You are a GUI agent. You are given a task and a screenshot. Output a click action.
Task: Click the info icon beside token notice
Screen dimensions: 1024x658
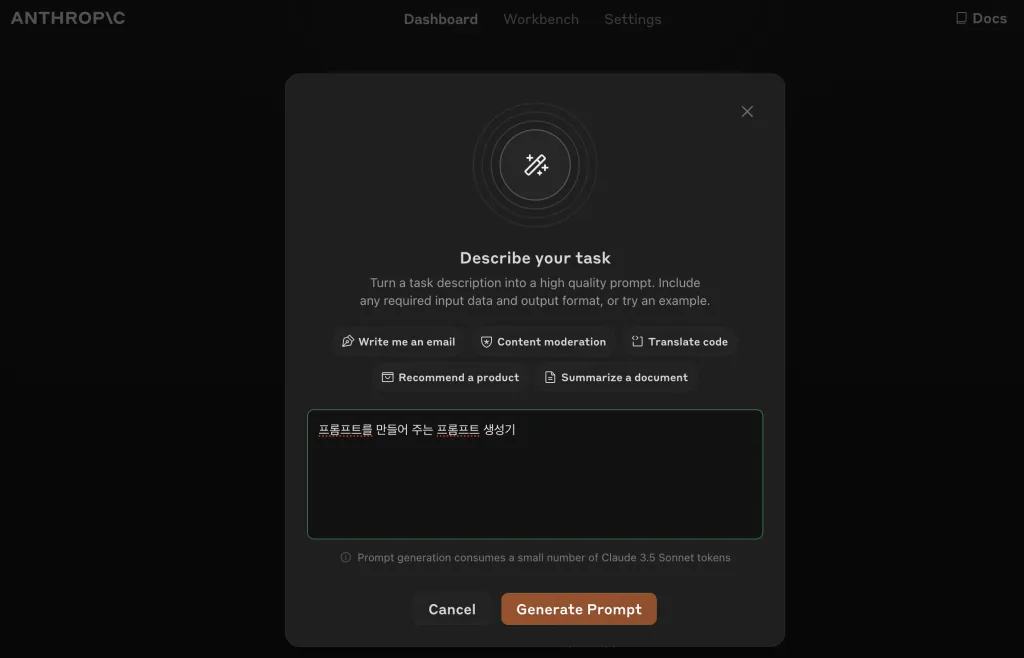pyautogui.click(x=345, y=557)
